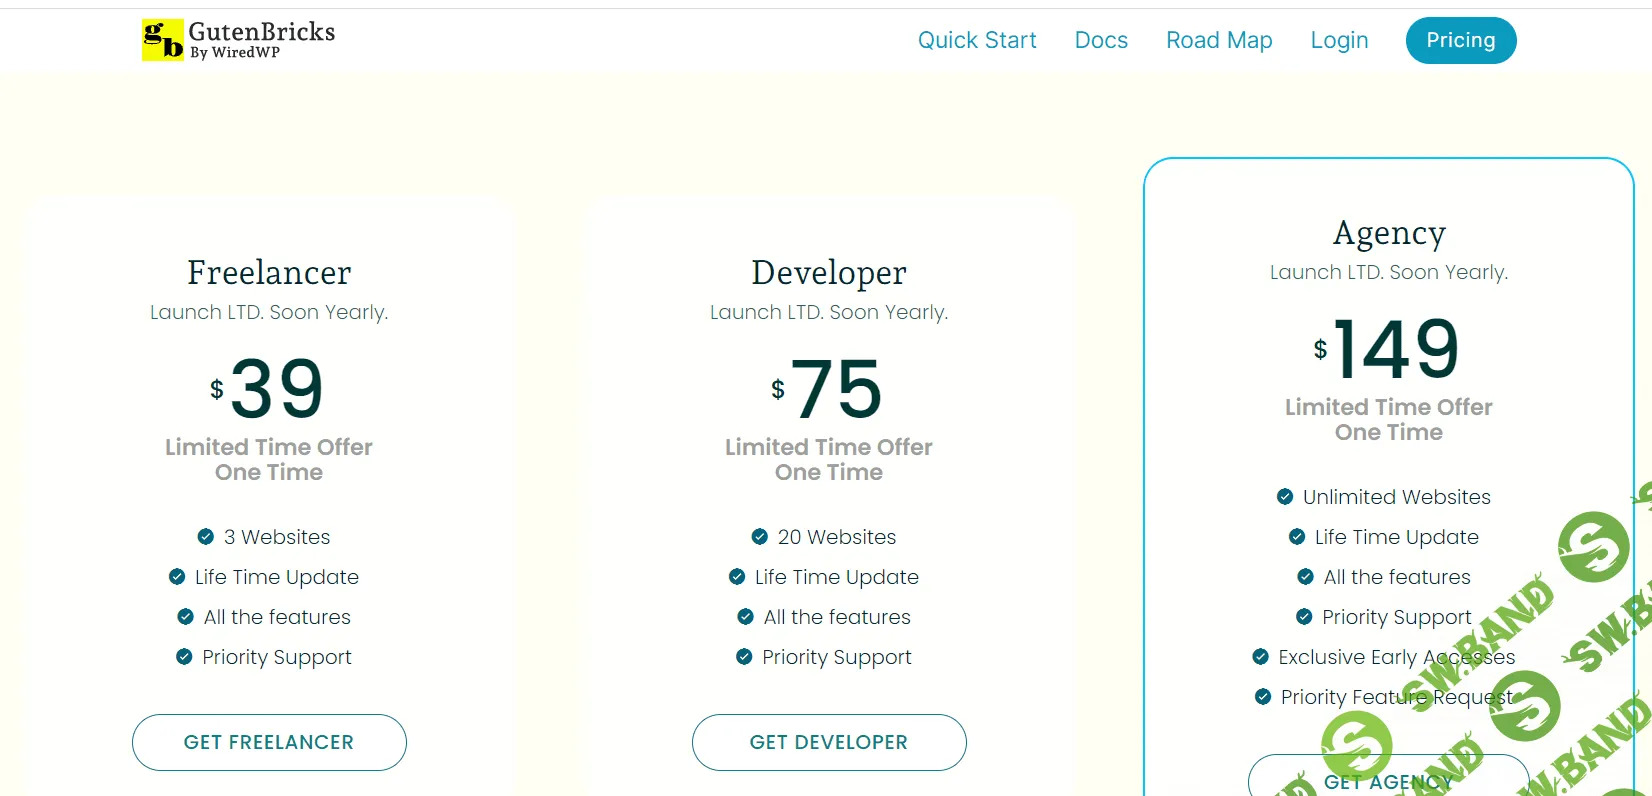Click check icon next to Priority Feature Request
1652x796 pixels.
[1263, 697]
